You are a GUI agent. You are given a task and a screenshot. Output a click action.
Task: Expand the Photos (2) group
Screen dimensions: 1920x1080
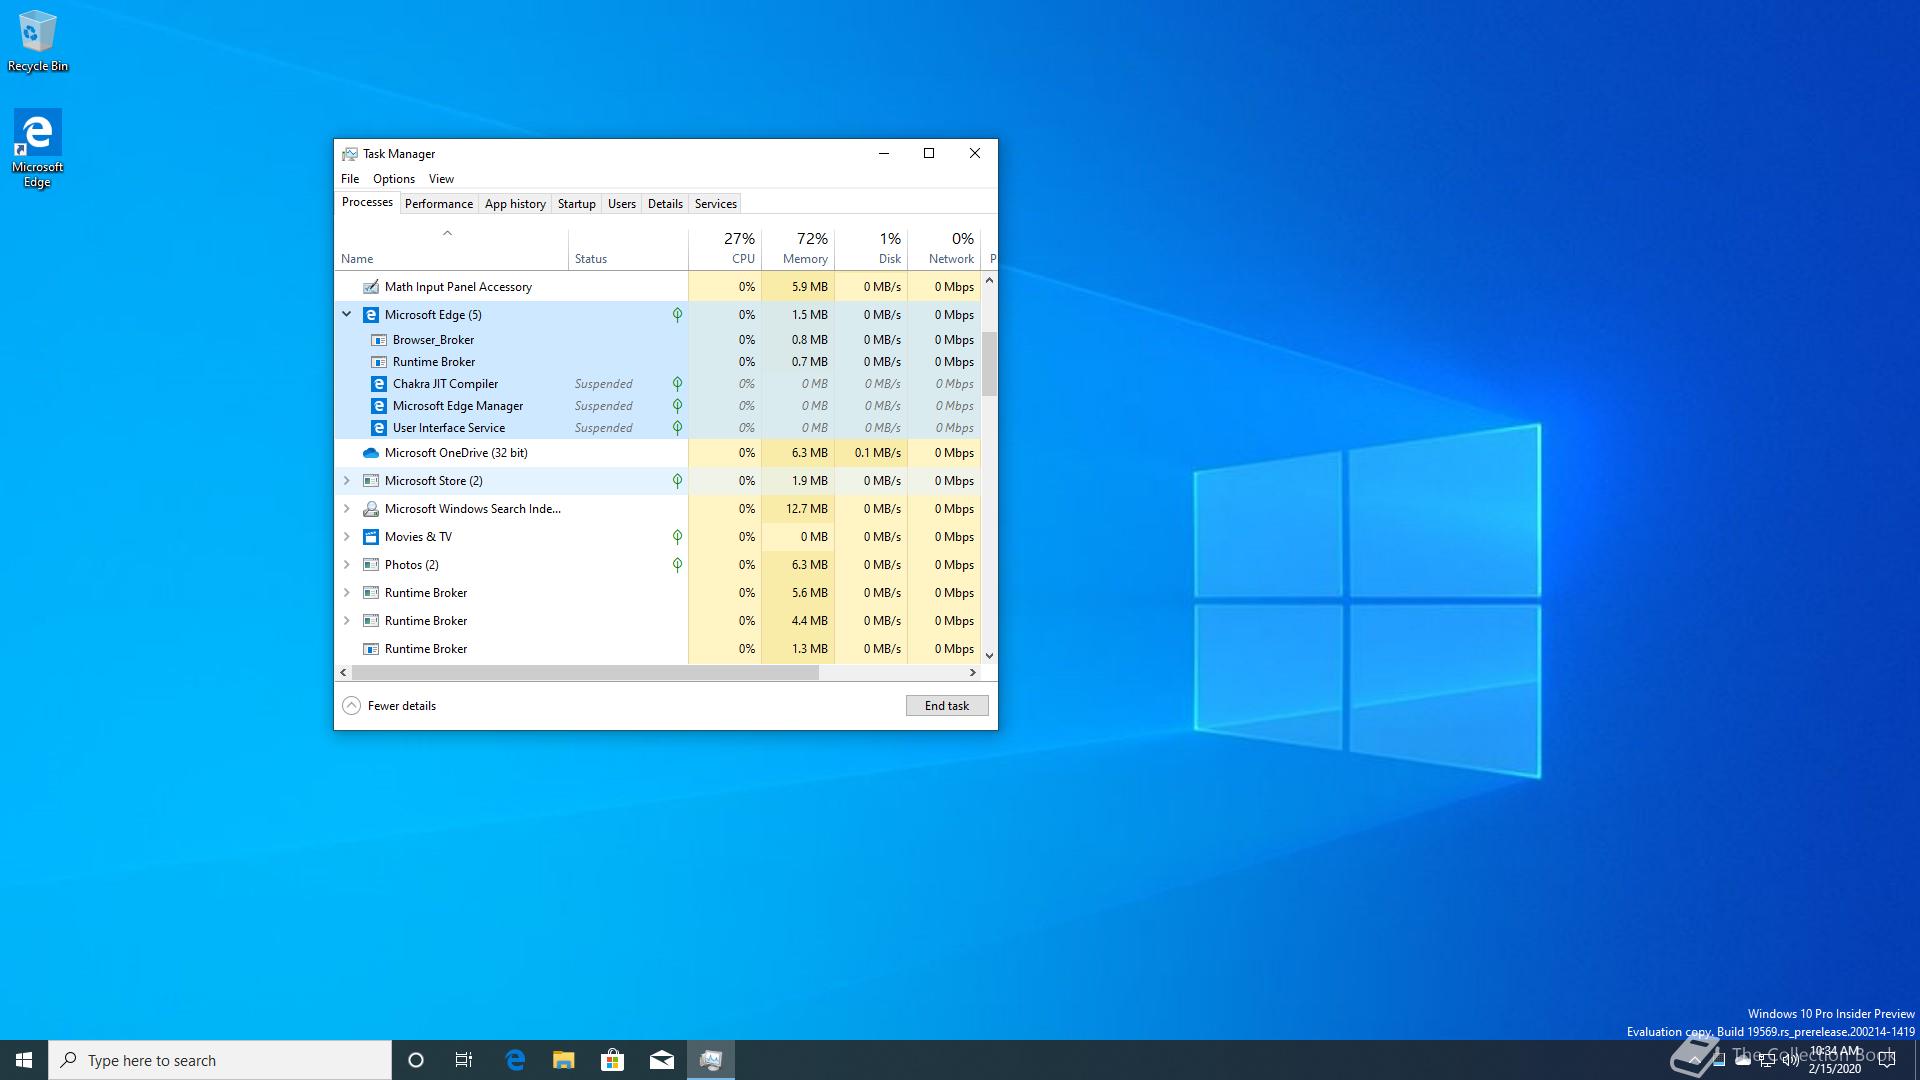click(x=347, y=565)
